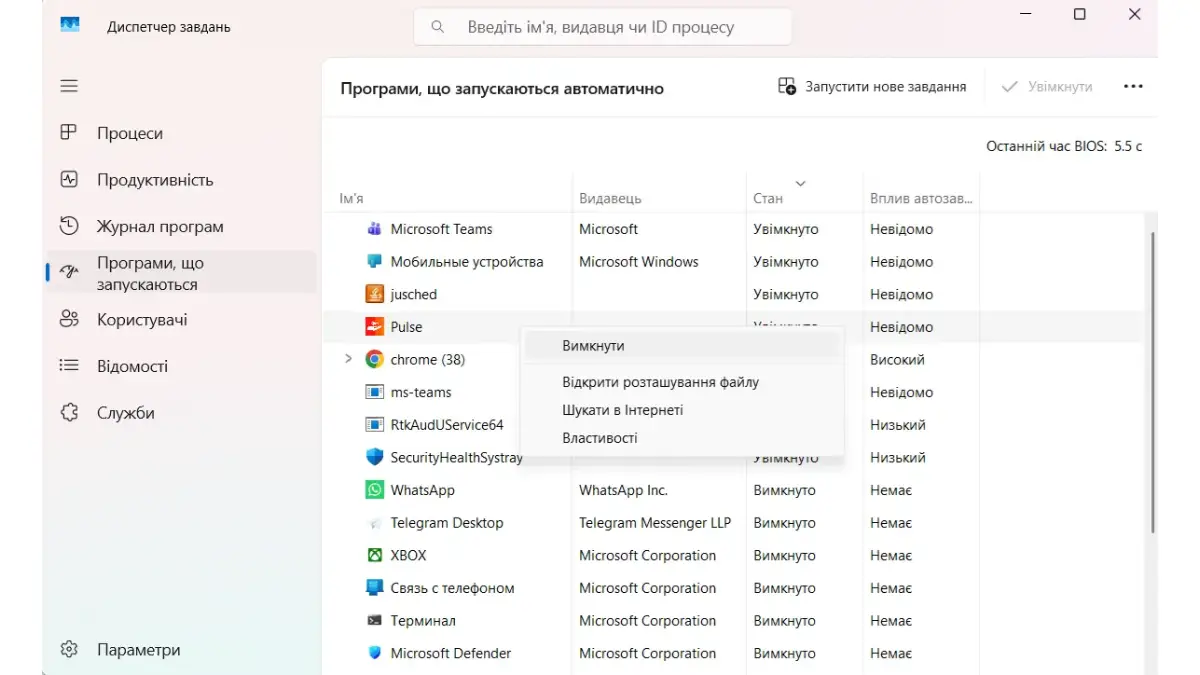
Task: Click the search magnifier icon
Action: 438,27
